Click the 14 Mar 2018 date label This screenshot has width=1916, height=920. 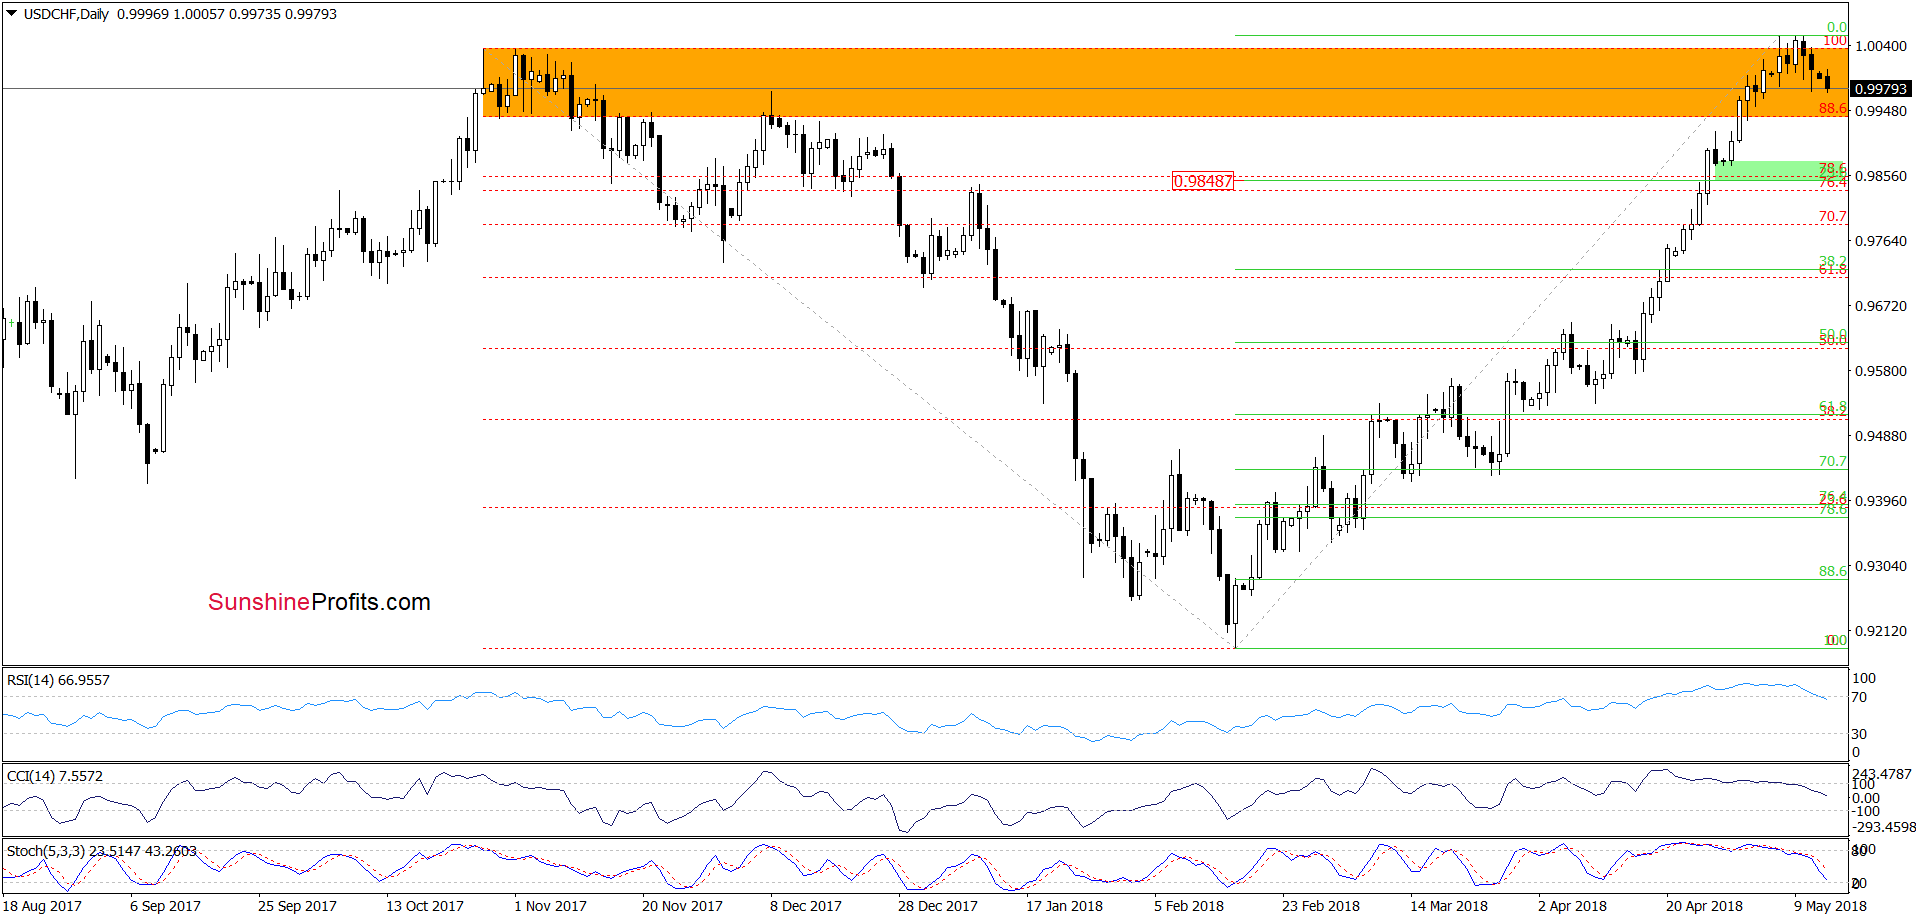pos(1449,906)
